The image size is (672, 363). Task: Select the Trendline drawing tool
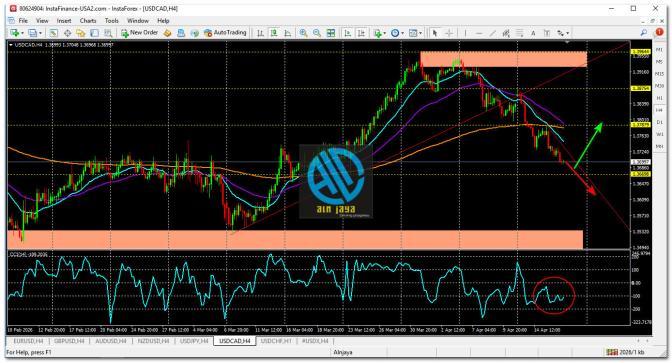click(493, 33)
